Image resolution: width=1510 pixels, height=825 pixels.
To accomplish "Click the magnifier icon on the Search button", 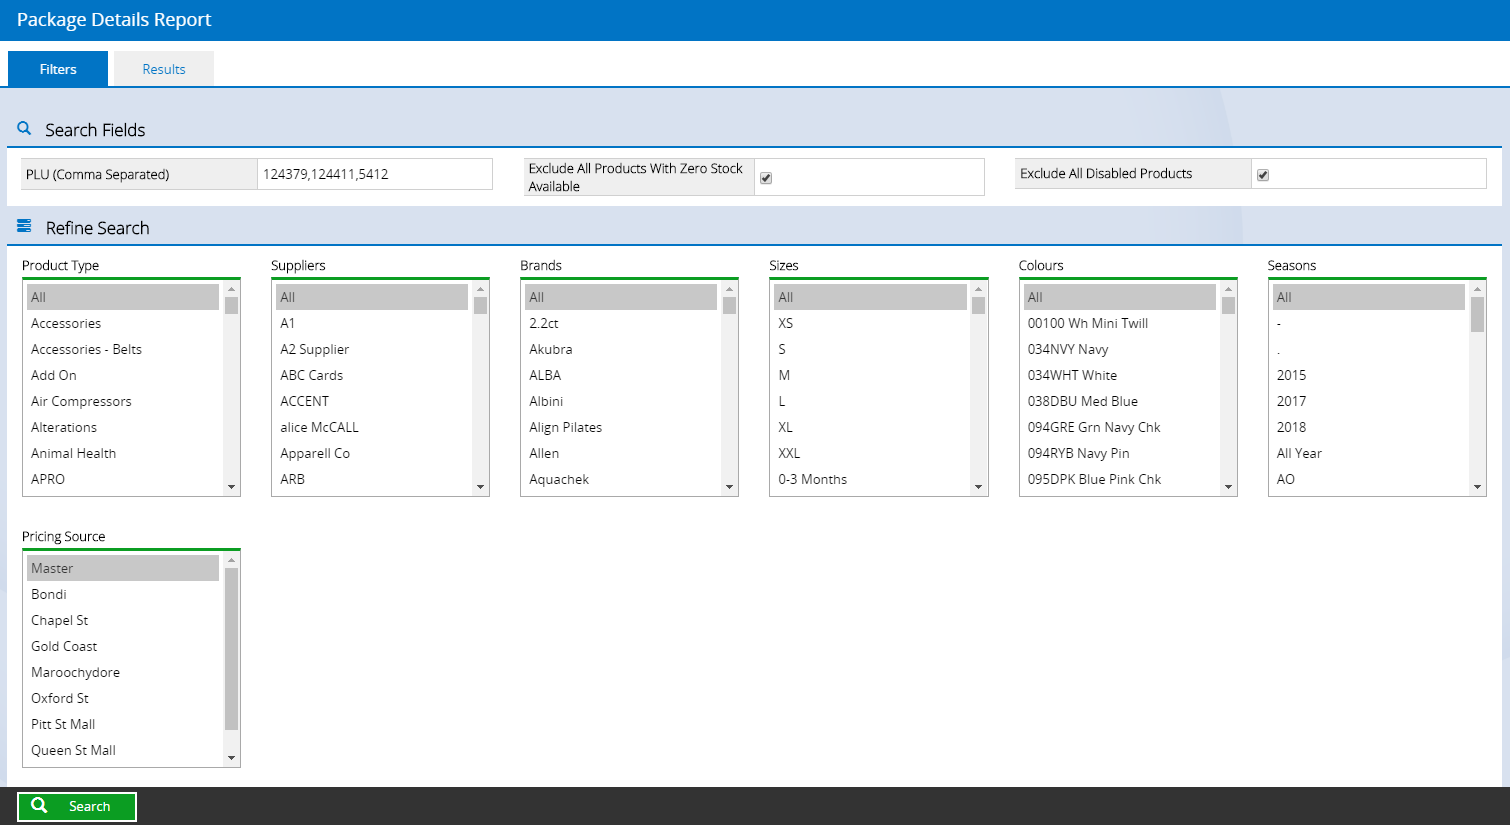I will (x=39, y=806).
